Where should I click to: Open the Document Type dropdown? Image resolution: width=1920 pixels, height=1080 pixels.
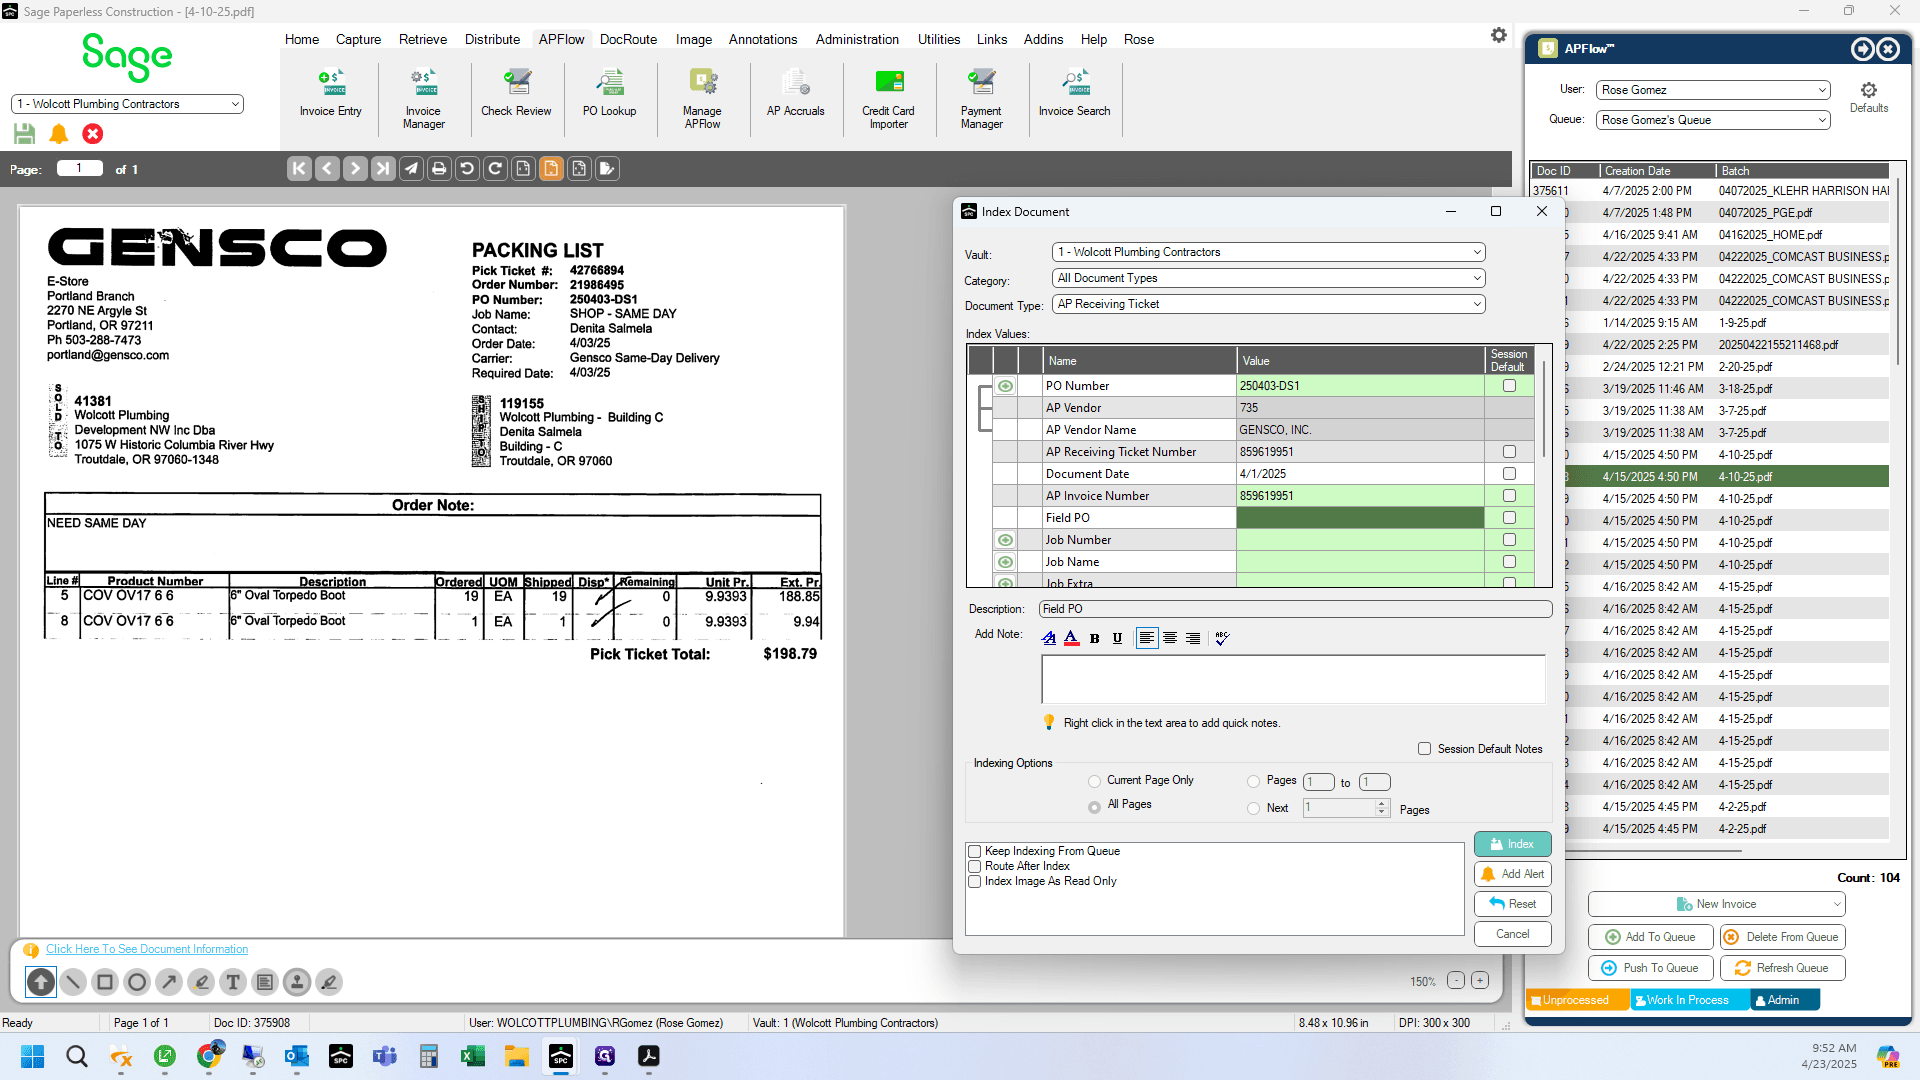coord(1268,304)
